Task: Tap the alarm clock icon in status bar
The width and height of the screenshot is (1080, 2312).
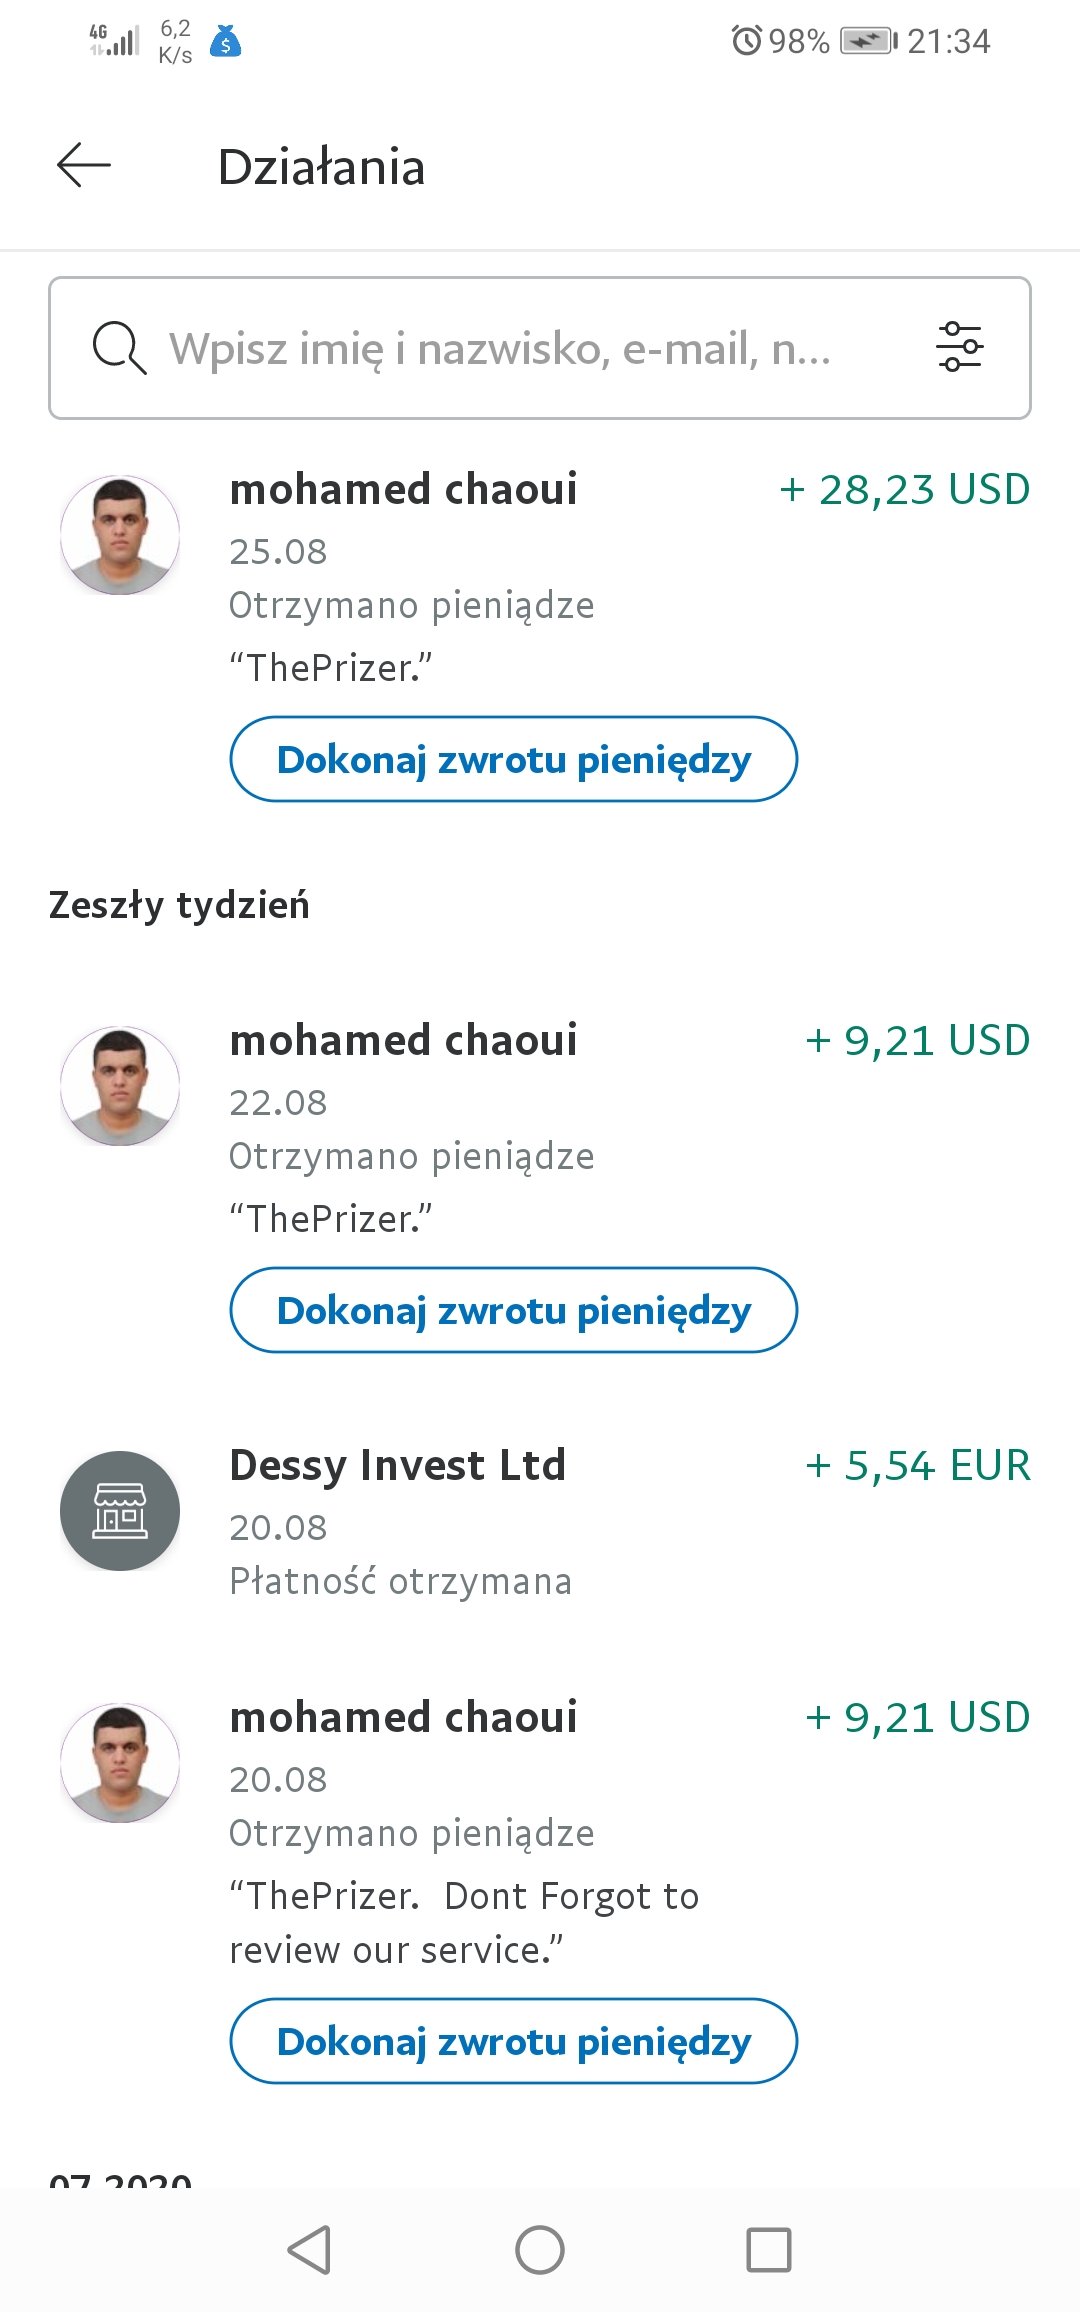Action: 746,41
